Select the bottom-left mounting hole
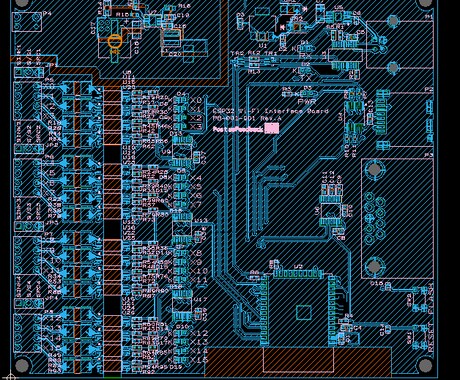Viewport: 460px width, 380px height. coord(22,366)
